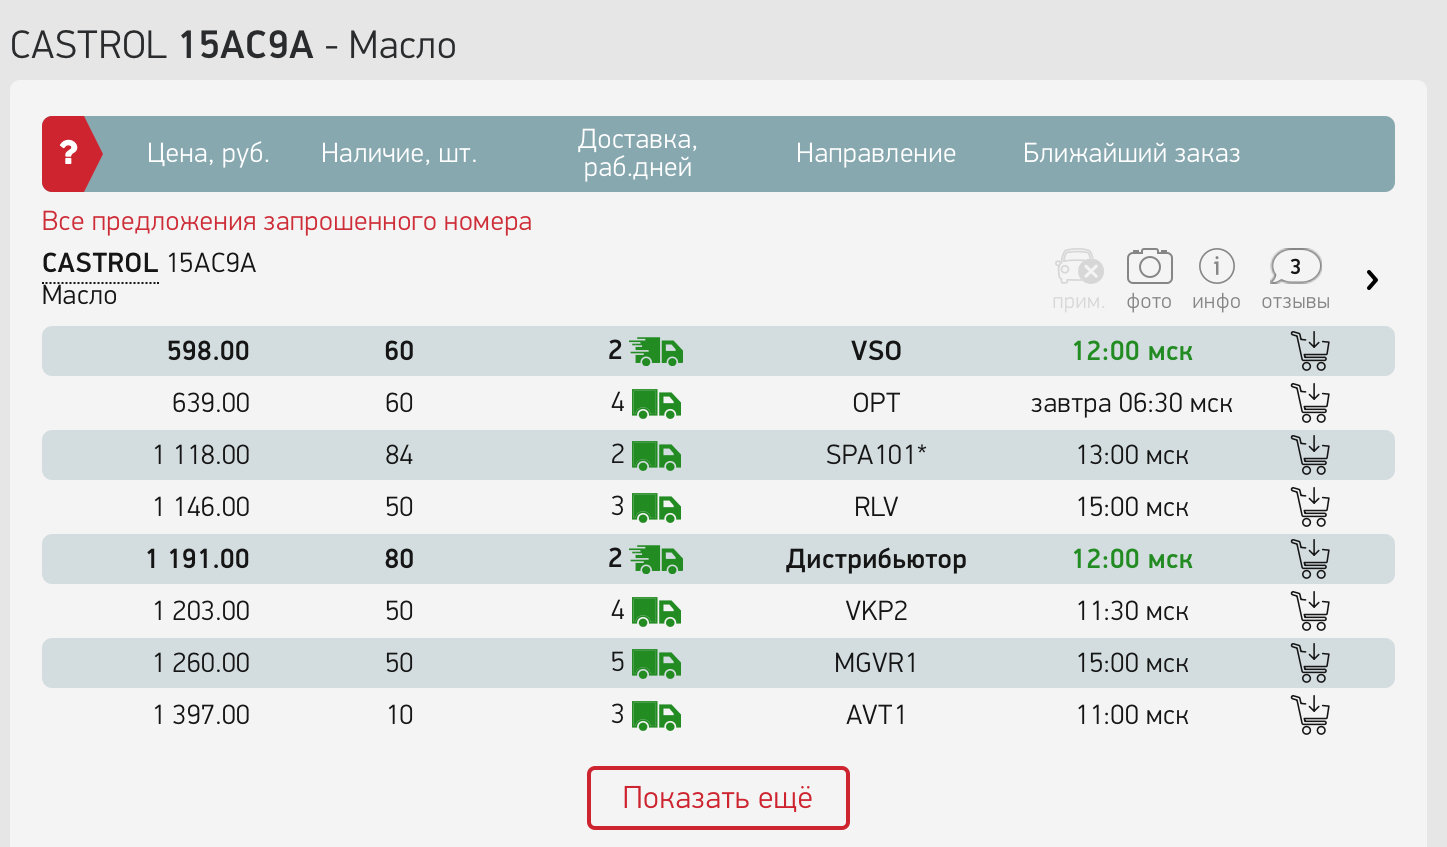Screen dimensions: 1447x847
Task: Expand product details with right chevron
Action: click(x=1372, y=280)
